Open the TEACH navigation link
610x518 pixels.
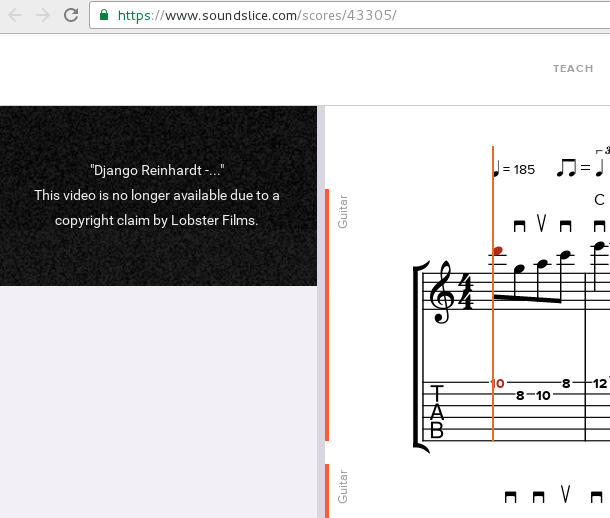tap(573, 68)
